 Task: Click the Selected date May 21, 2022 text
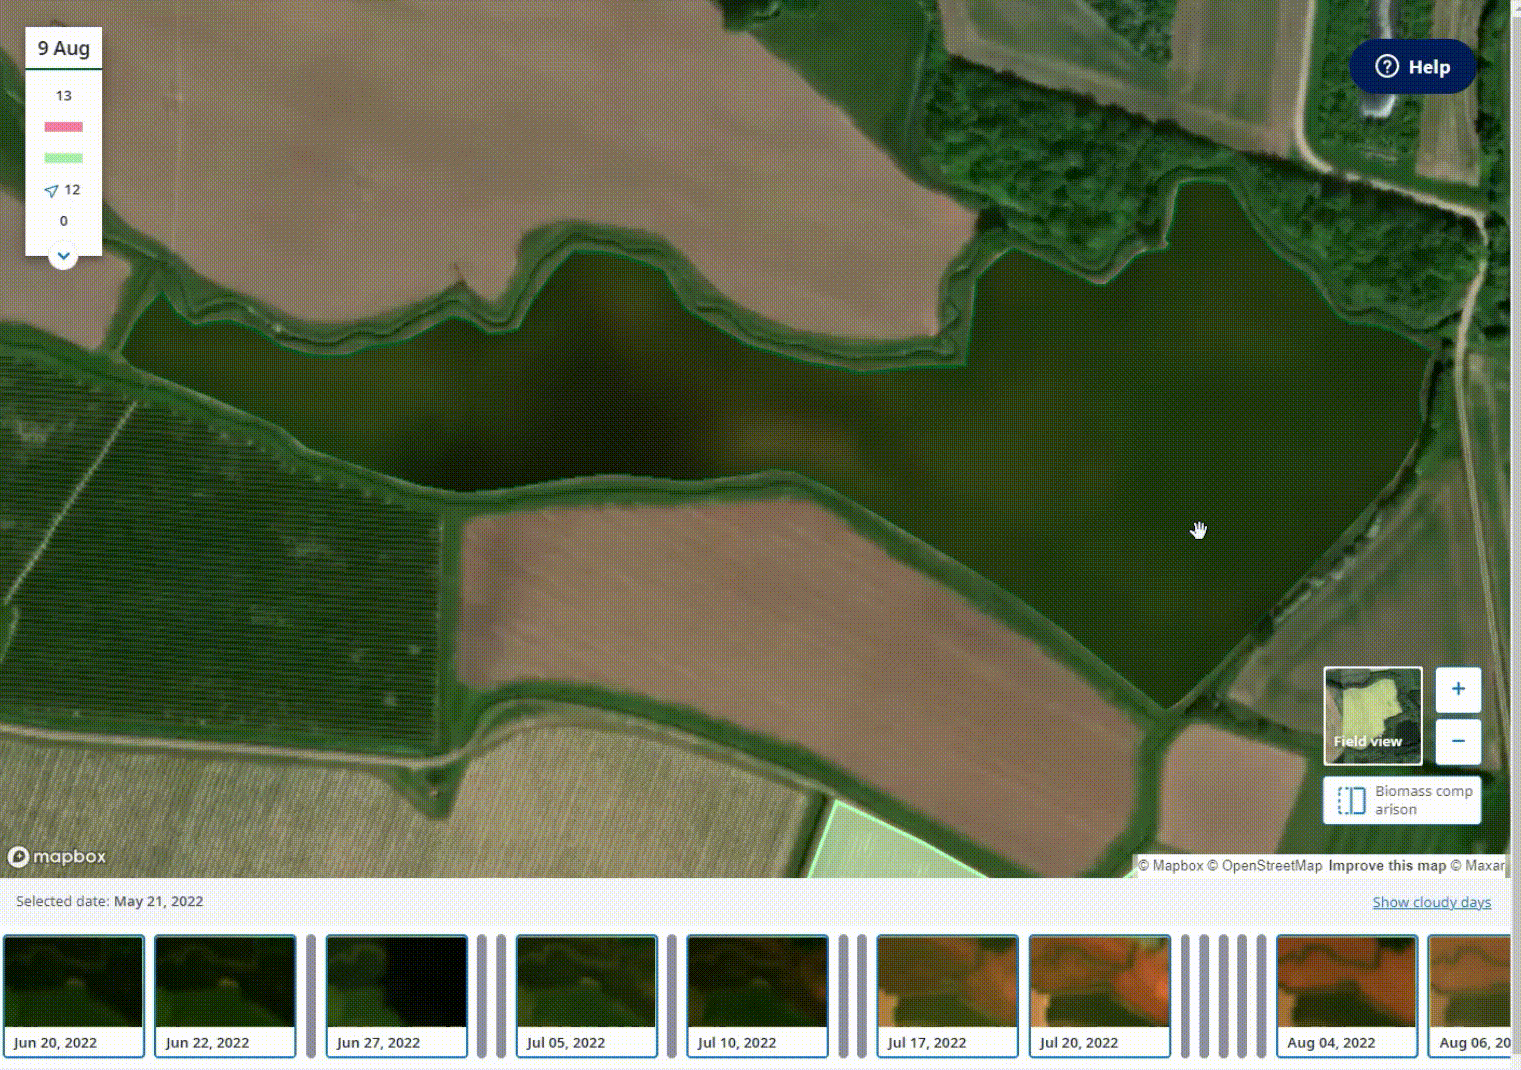pos(110,901)
